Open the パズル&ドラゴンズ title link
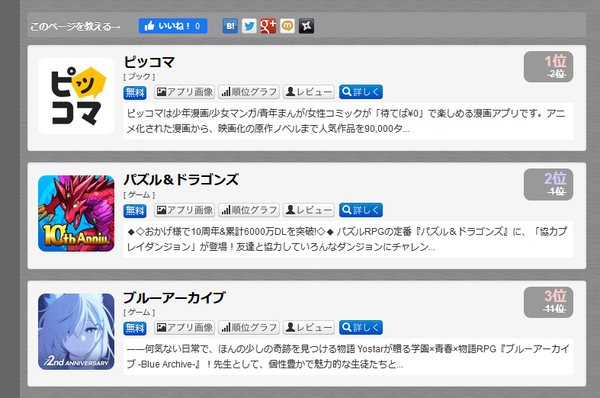Screen dimensions: 600x398 (x=181, y=179)
